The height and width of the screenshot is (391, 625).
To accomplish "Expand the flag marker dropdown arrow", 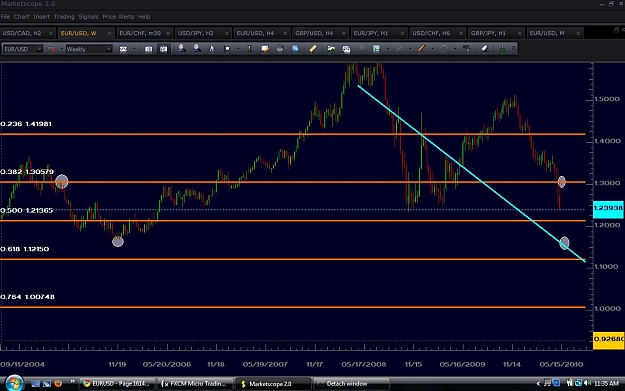I will [x=238, y=49].
